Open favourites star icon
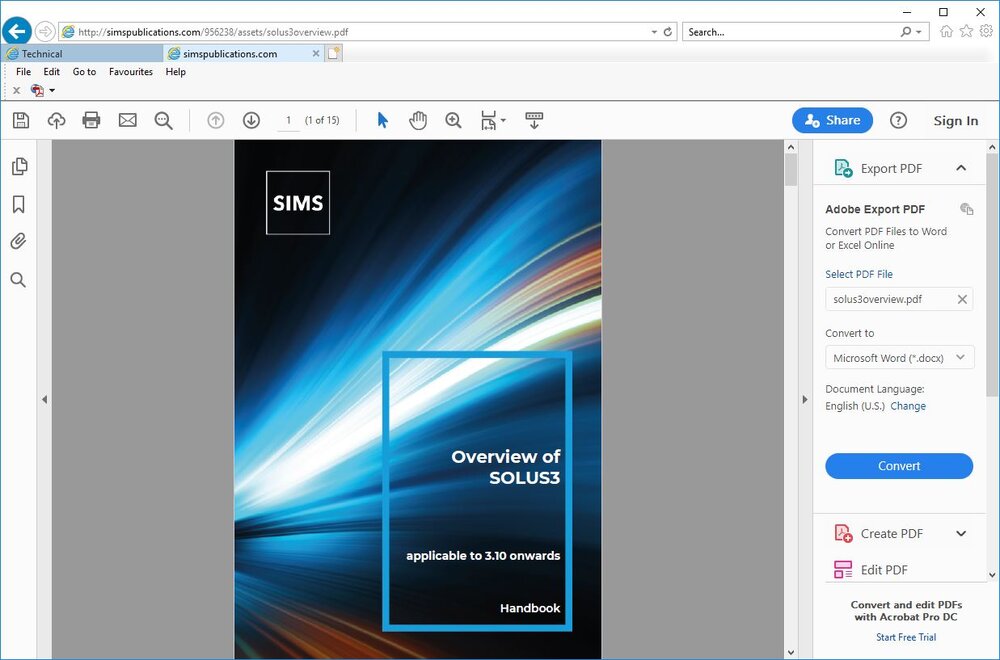The width and height of the screenshot is (1000, 660). (966, 31)
